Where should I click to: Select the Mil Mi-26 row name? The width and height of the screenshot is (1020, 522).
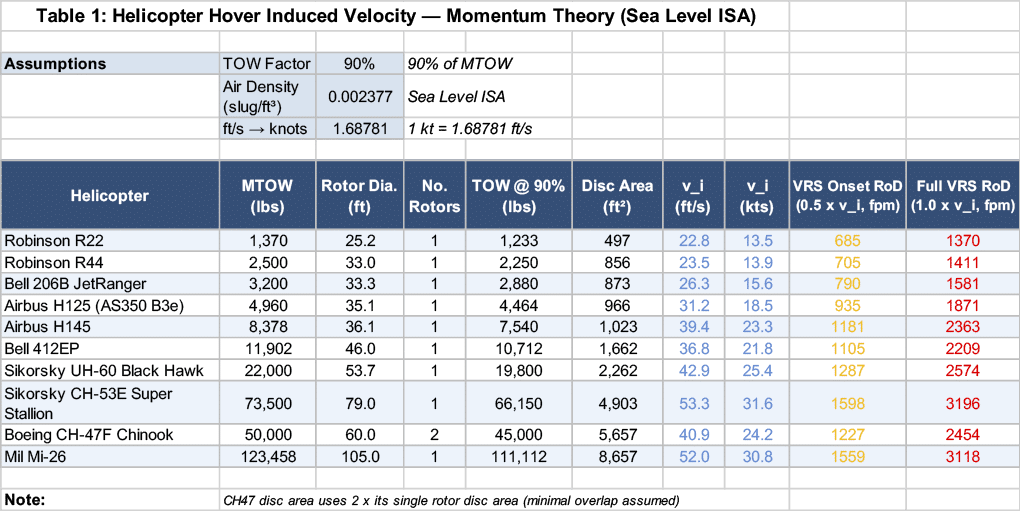click(x=111, y=456)
